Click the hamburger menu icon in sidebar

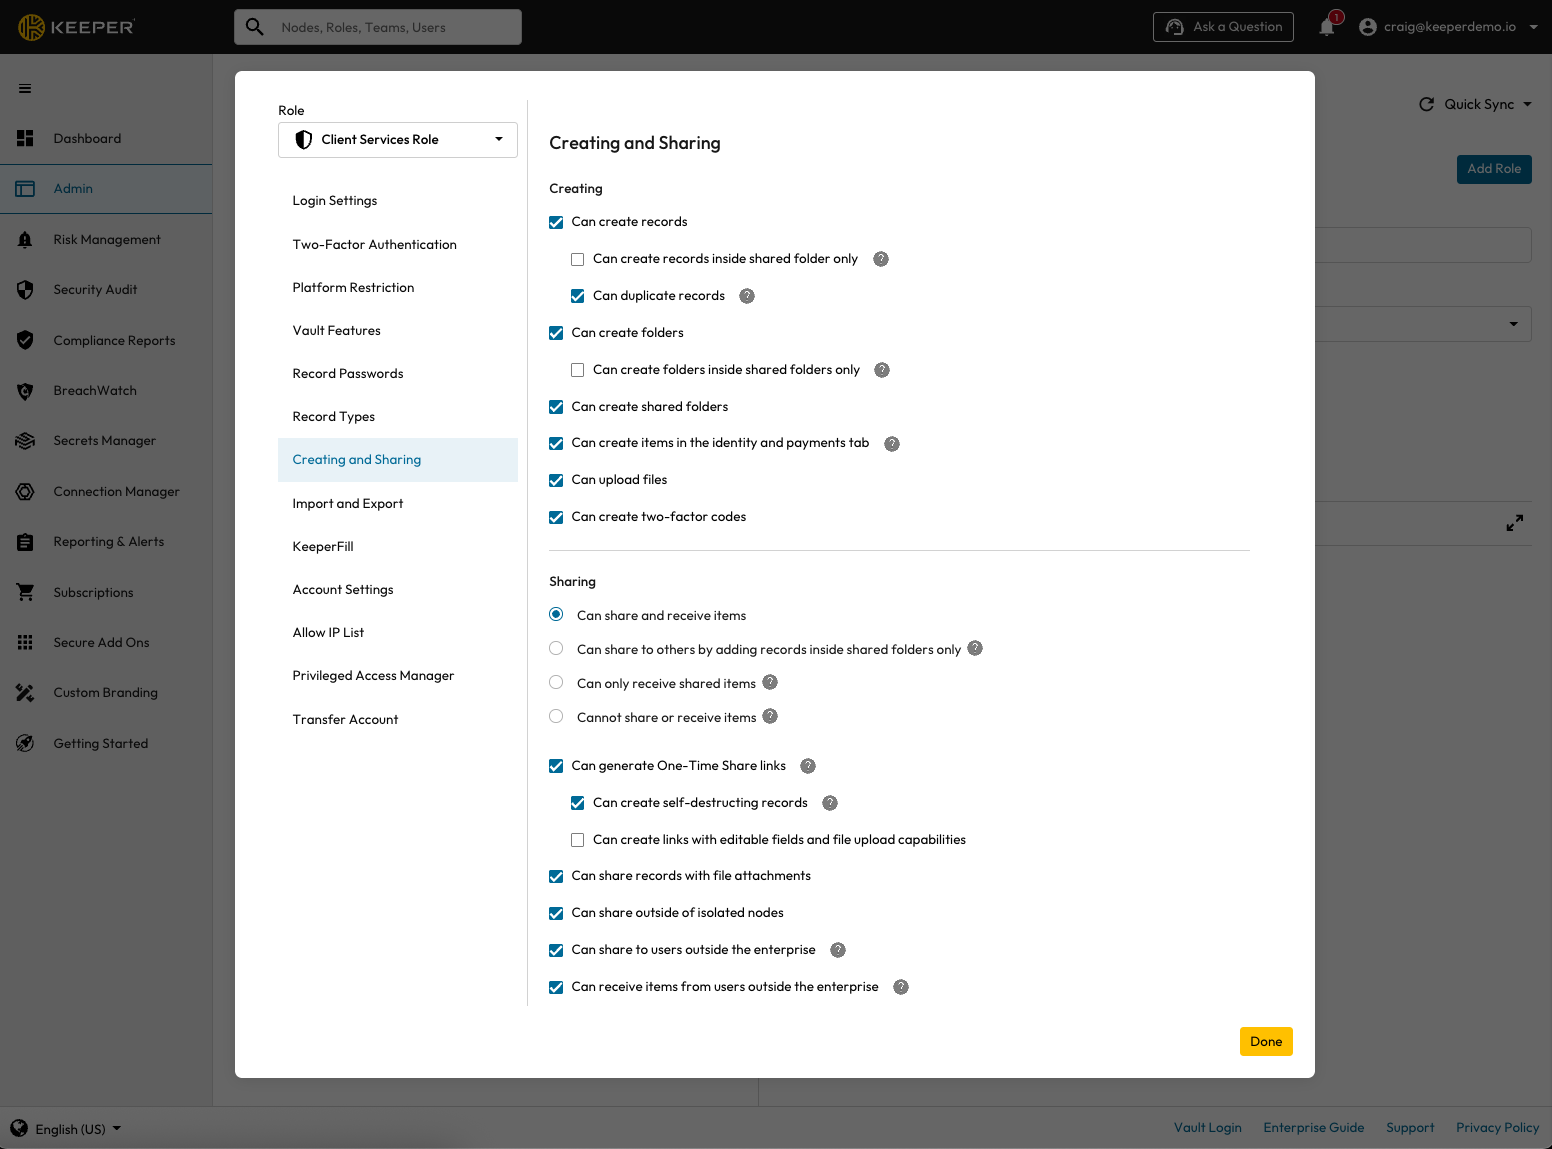coord(25,89)
